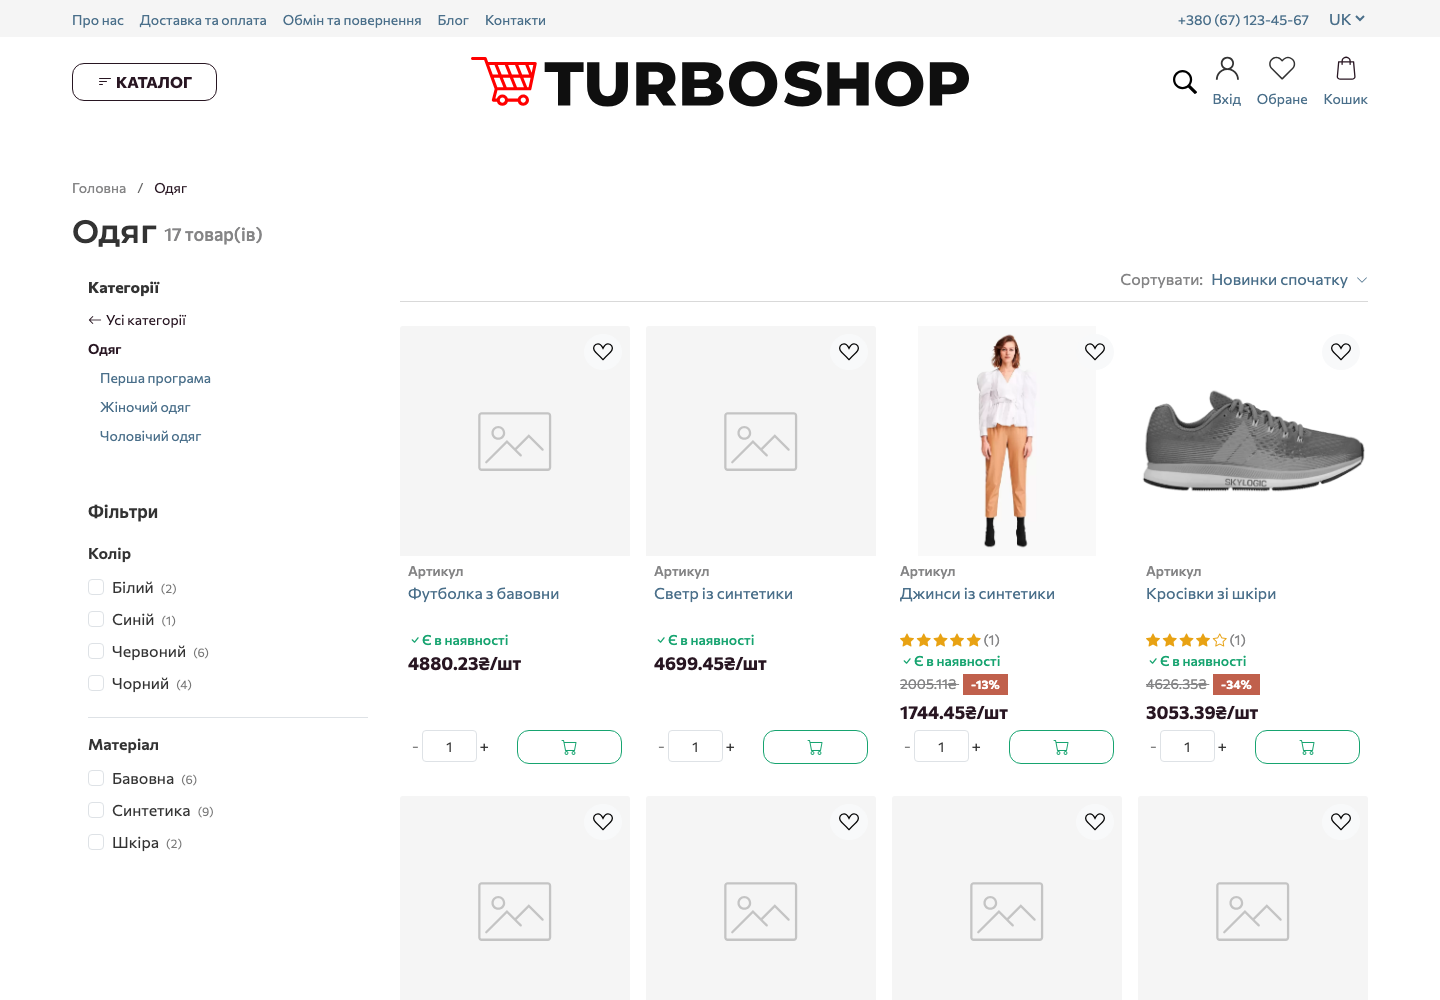Decrease quantity for Светр із синтетики

click(661, 747)
